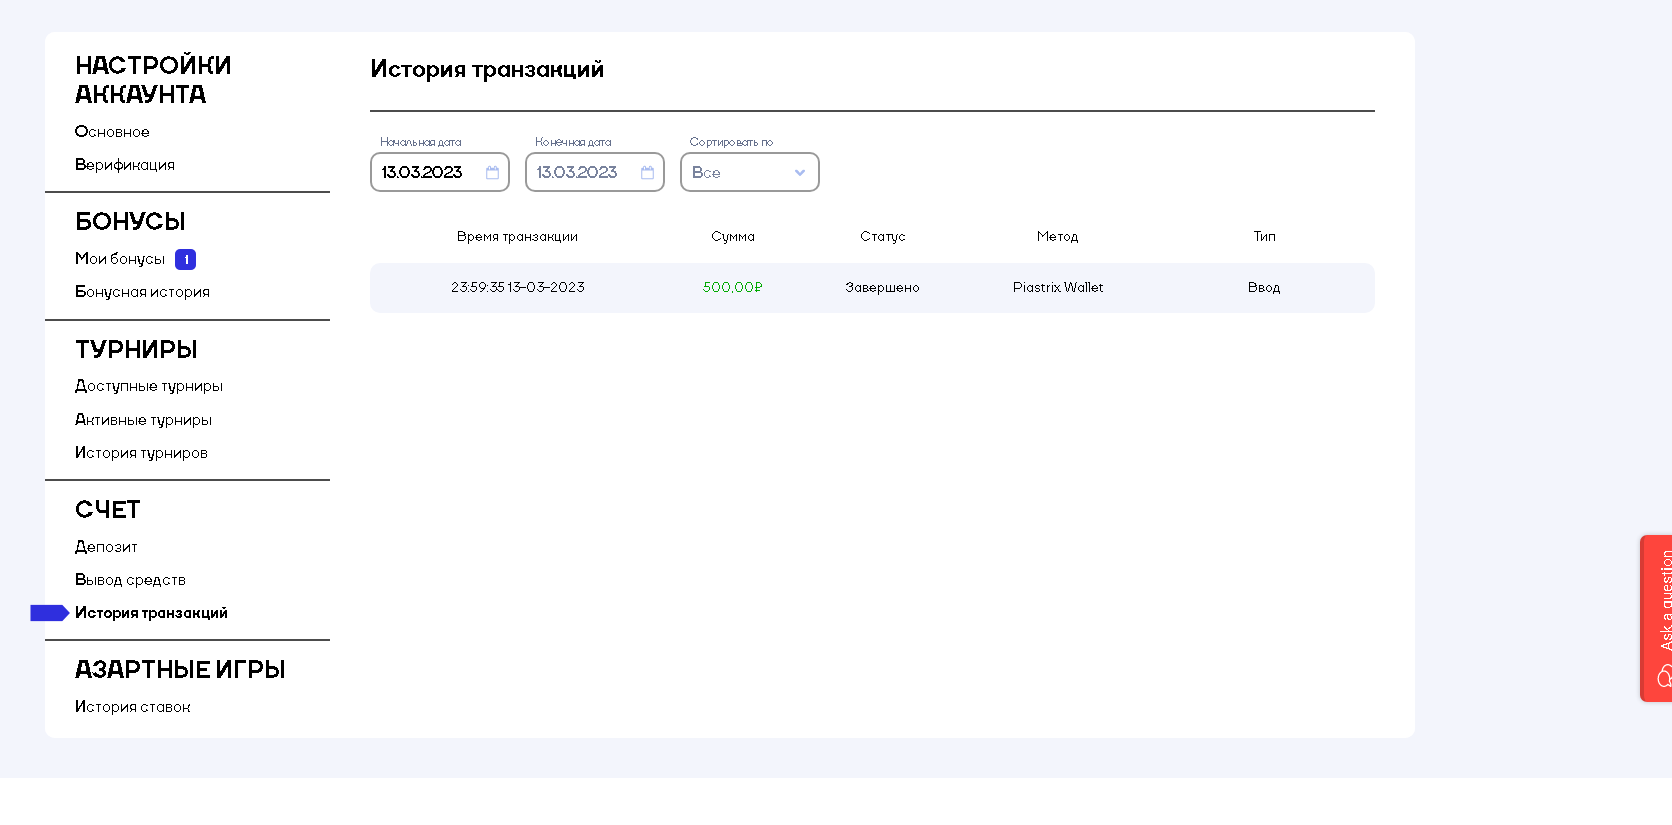The image size is (1672, 825).
Task: Open История турниров page
Action: 141,453
